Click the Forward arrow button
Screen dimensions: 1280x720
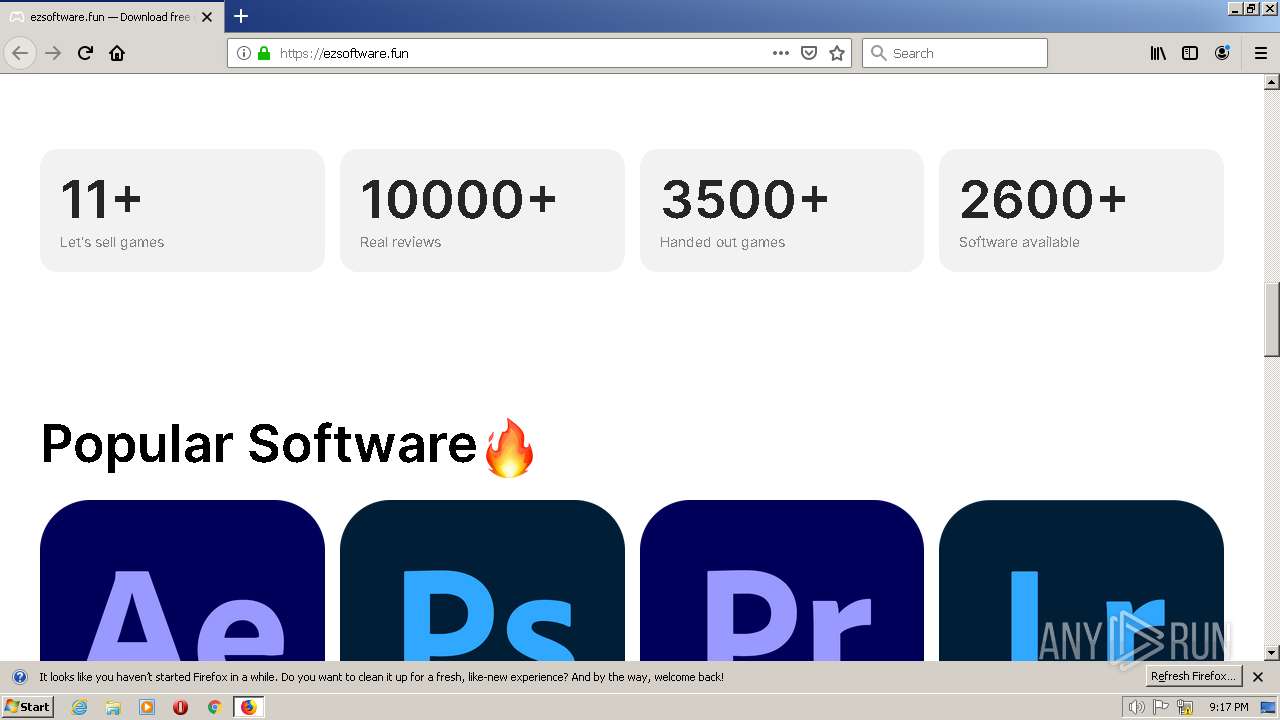[53, 53]
